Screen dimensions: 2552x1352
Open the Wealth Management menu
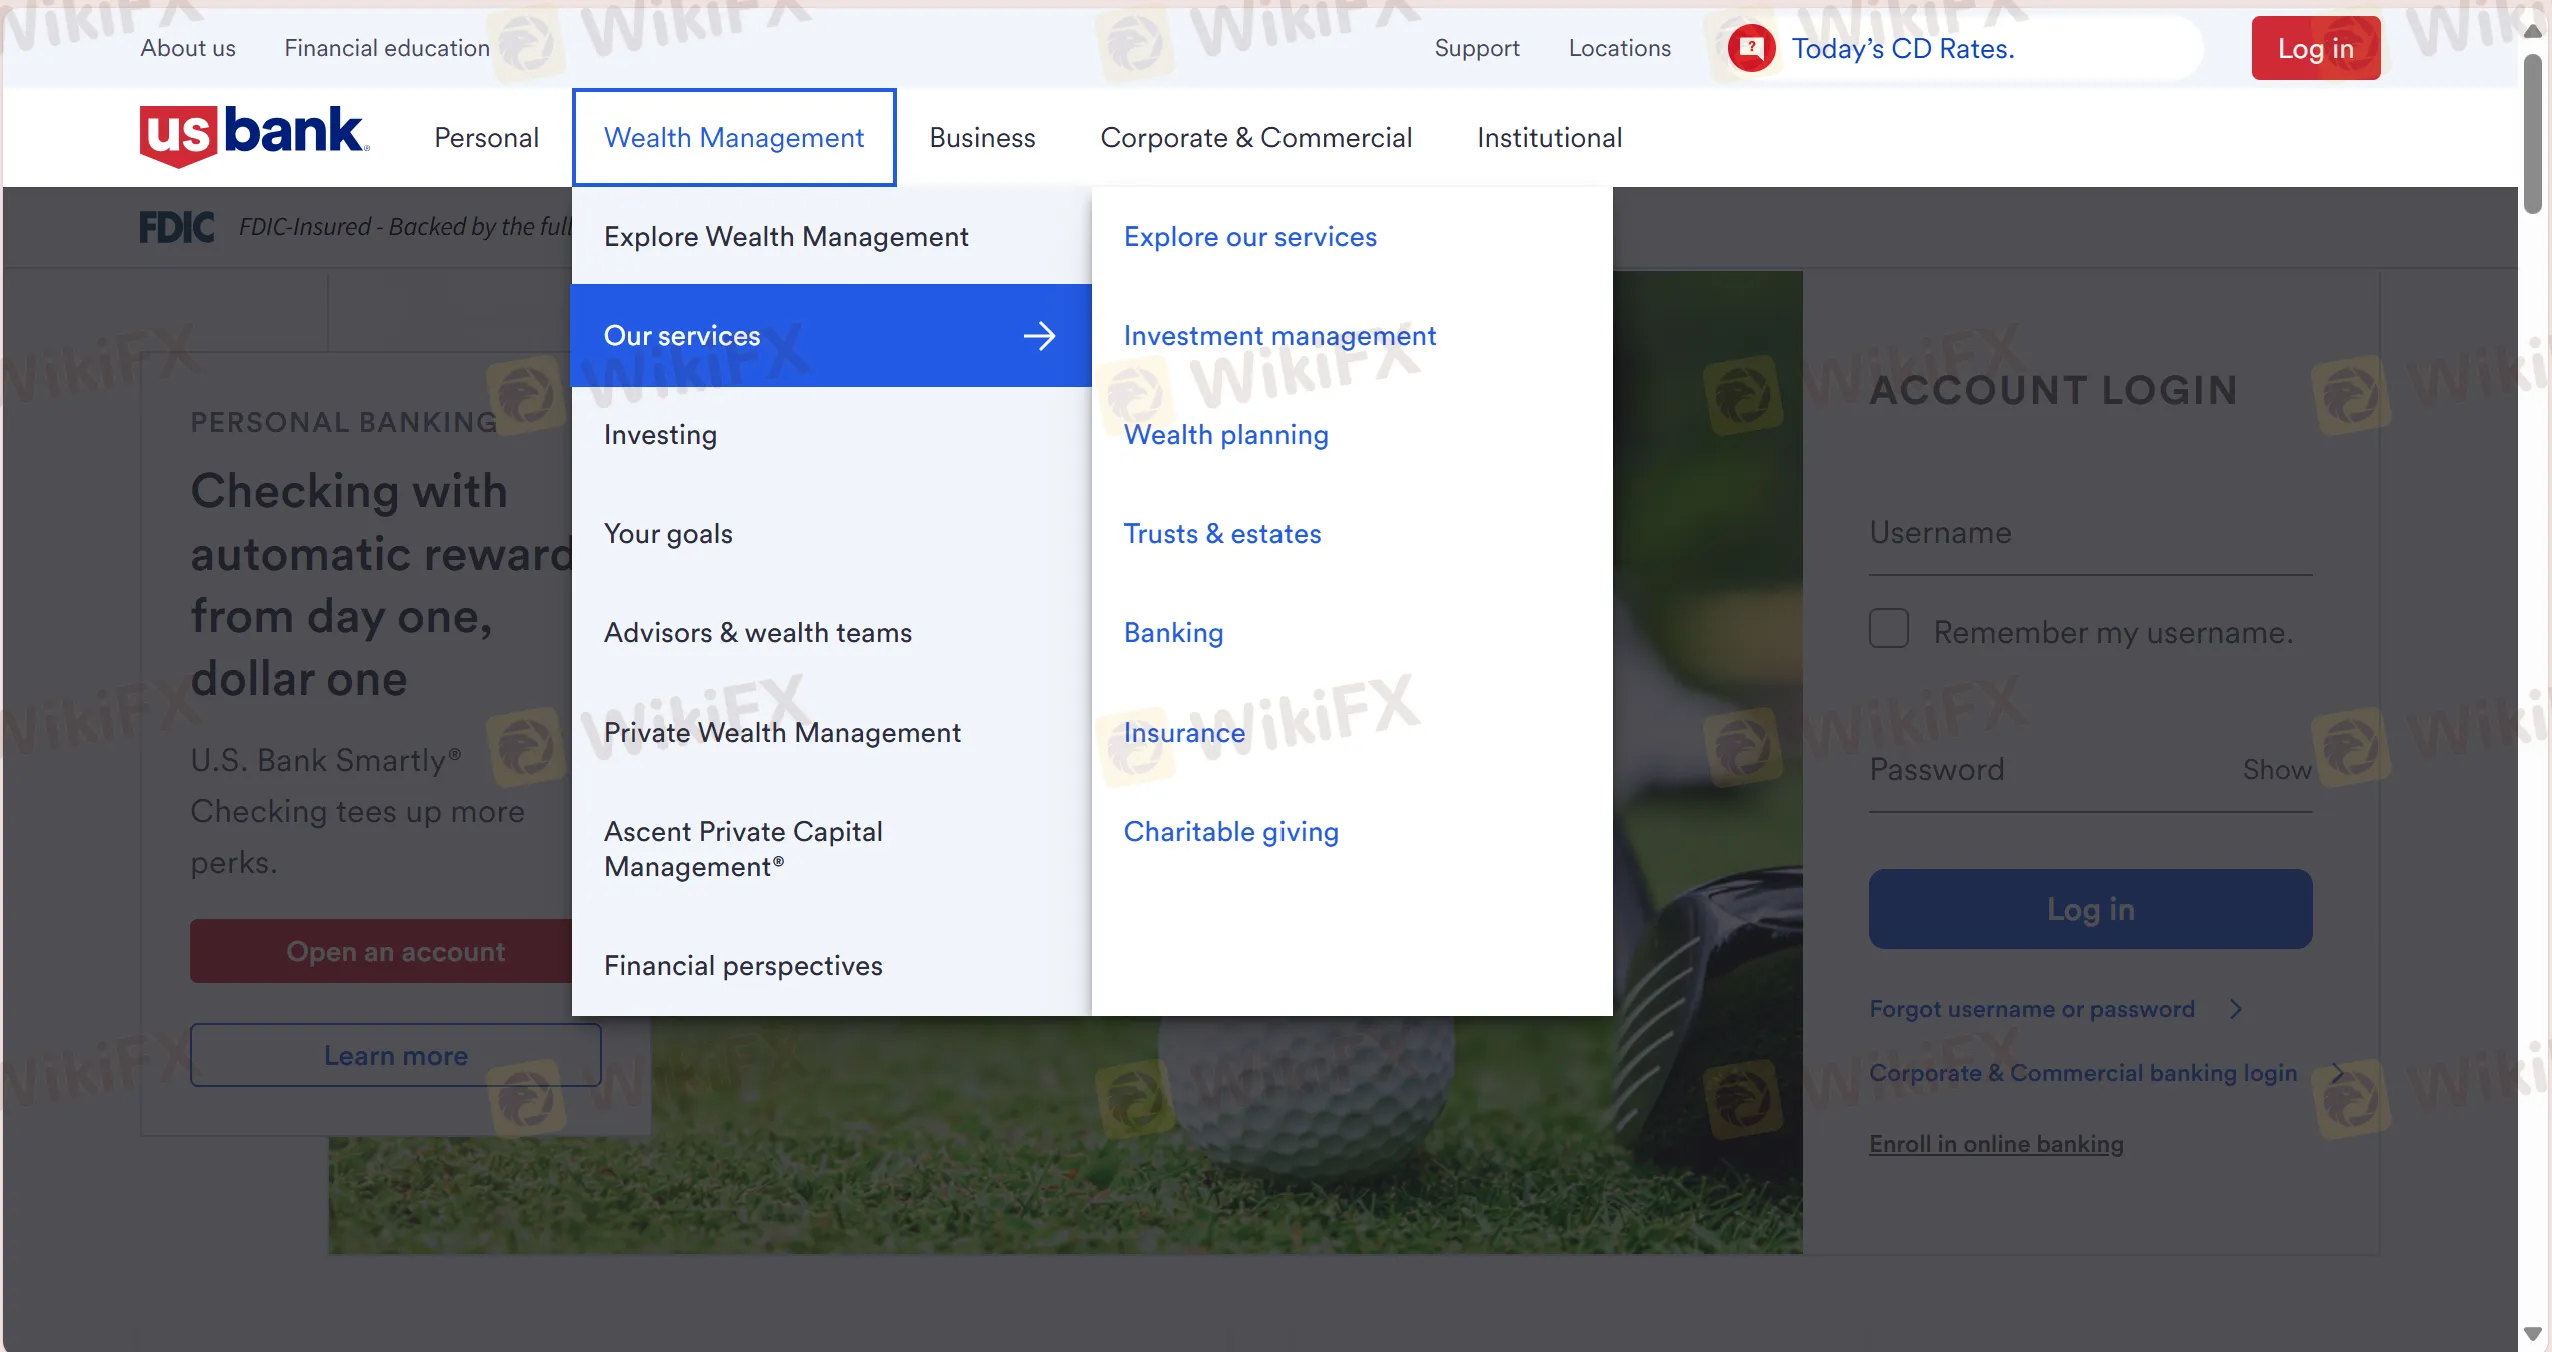pyautogui.click(x=734, y=137)
